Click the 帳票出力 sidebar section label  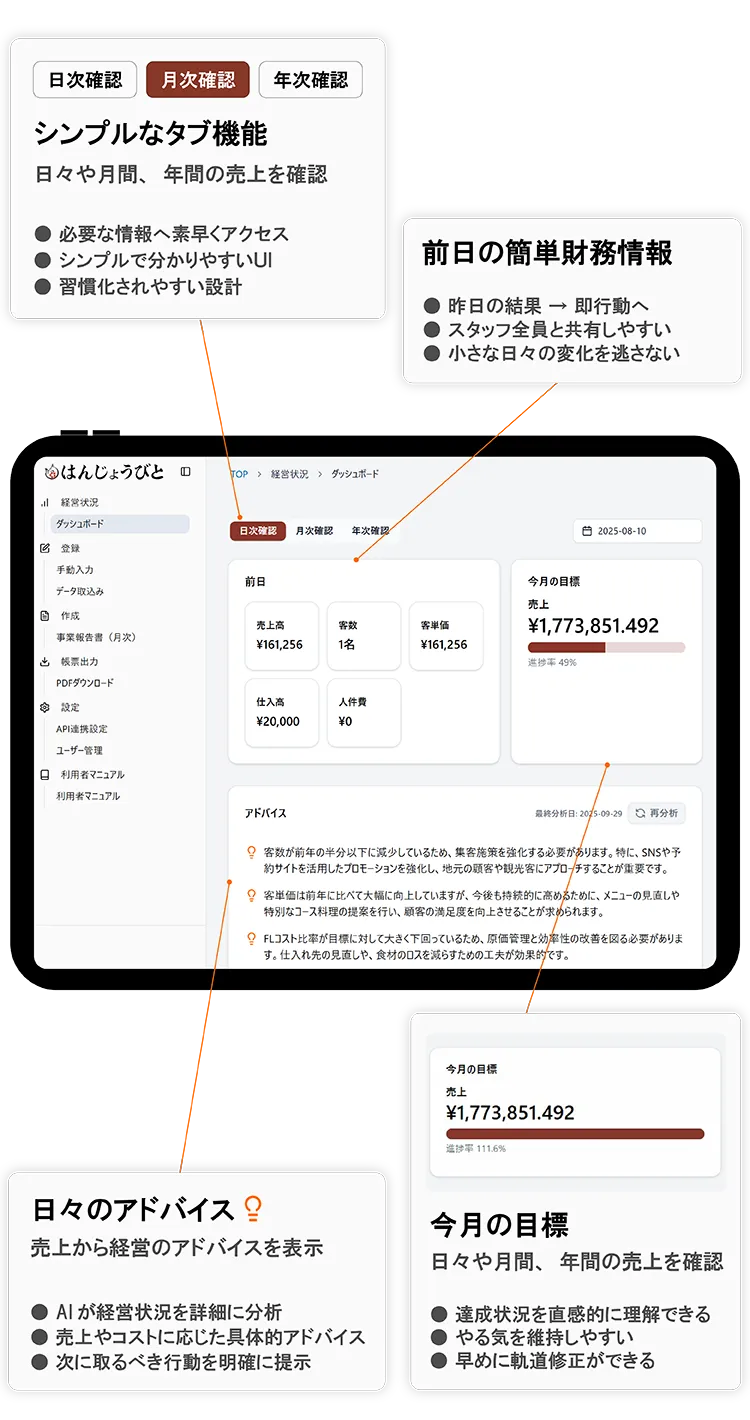tap(80, 662)
